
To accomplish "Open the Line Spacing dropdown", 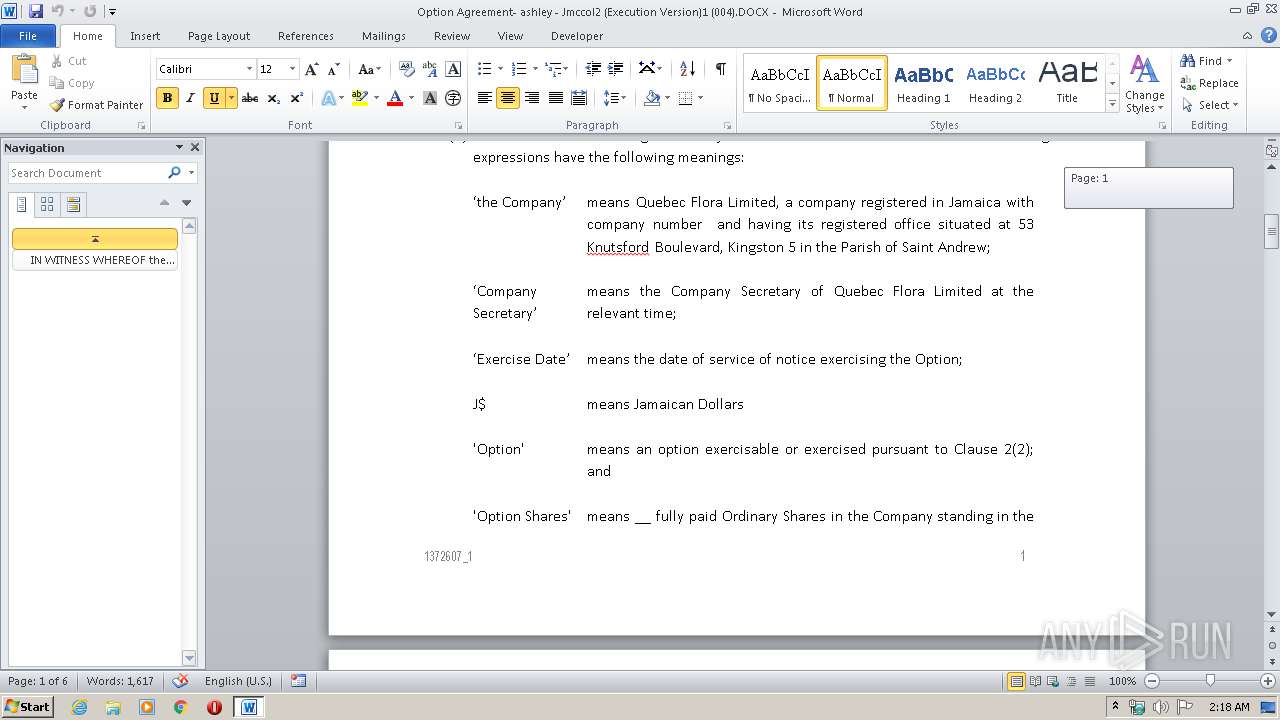I will [x=615, y=98].
